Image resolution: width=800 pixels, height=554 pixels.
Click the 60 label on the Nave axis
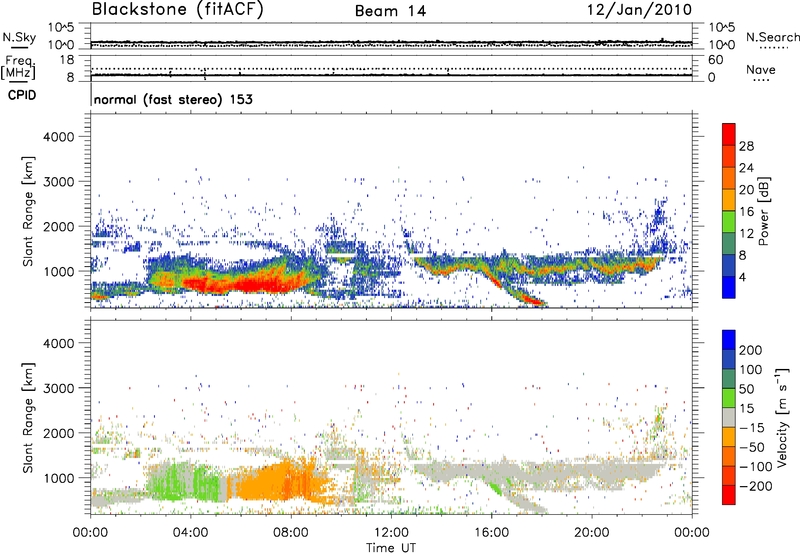[x=716, y=60]
